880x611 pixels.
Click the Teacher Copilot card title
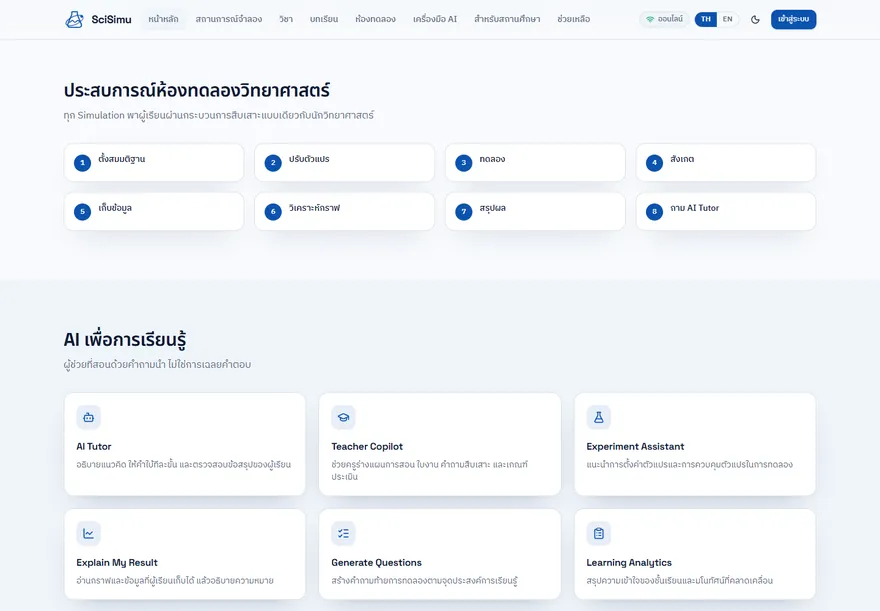point(367,447)
